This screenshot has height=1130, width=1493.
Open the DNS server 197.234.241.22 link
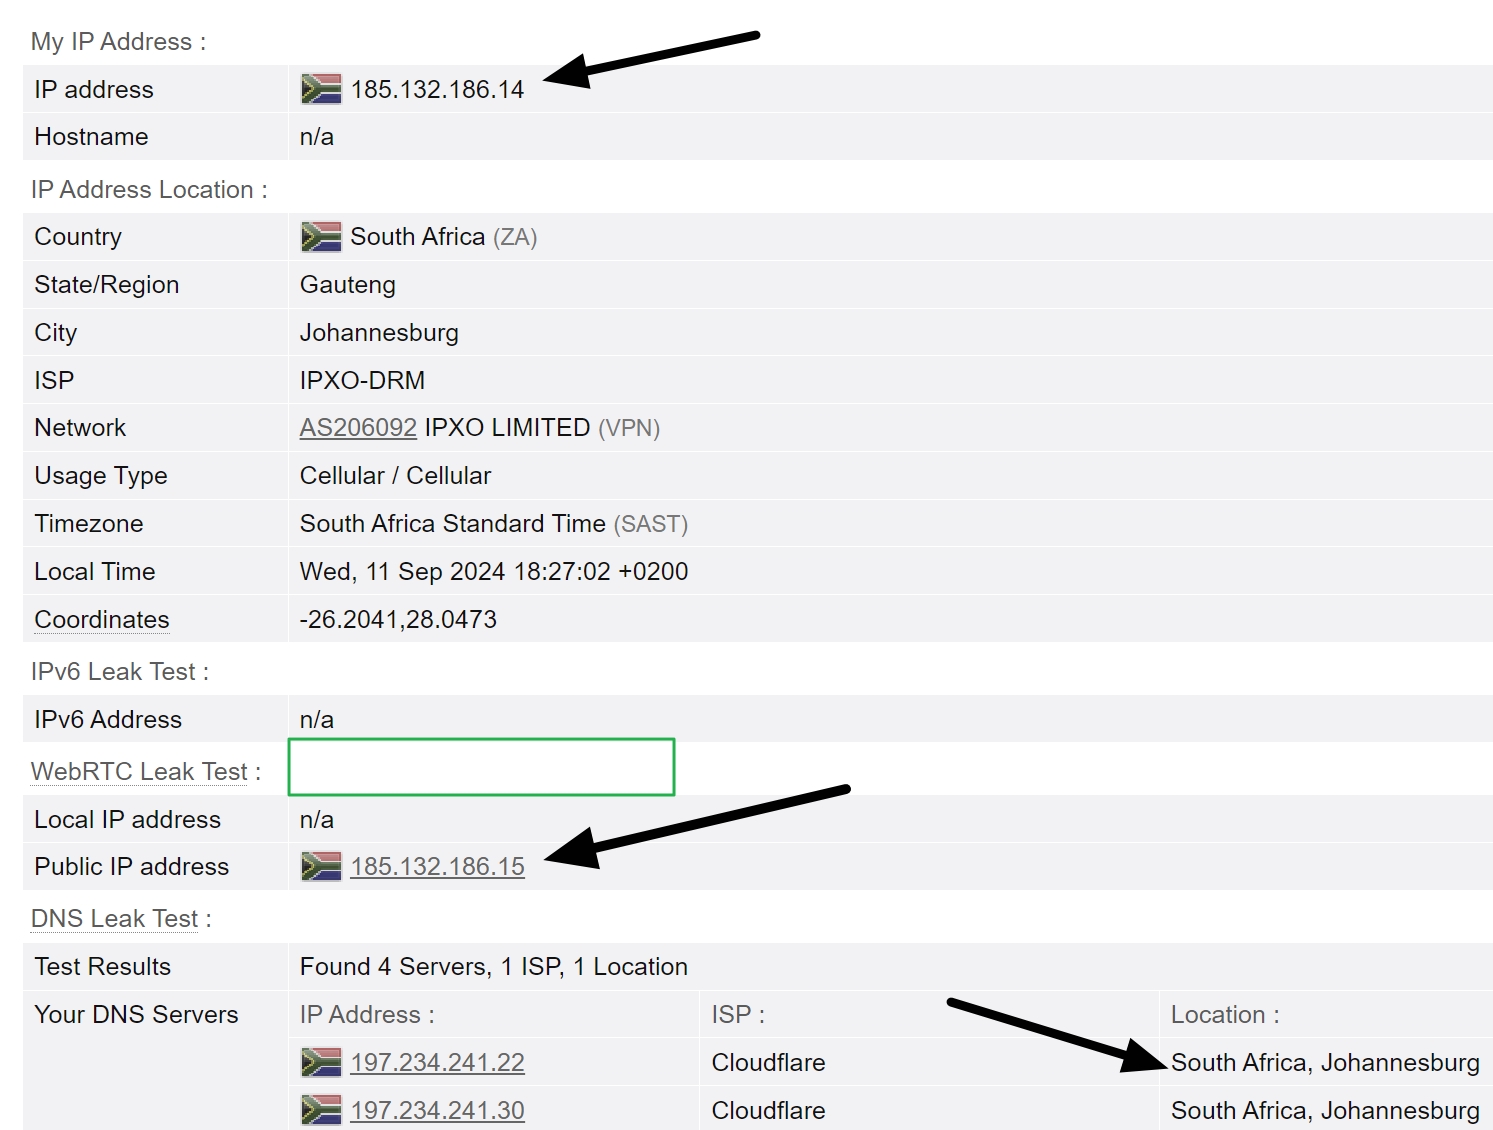[x=438, y=1062]
